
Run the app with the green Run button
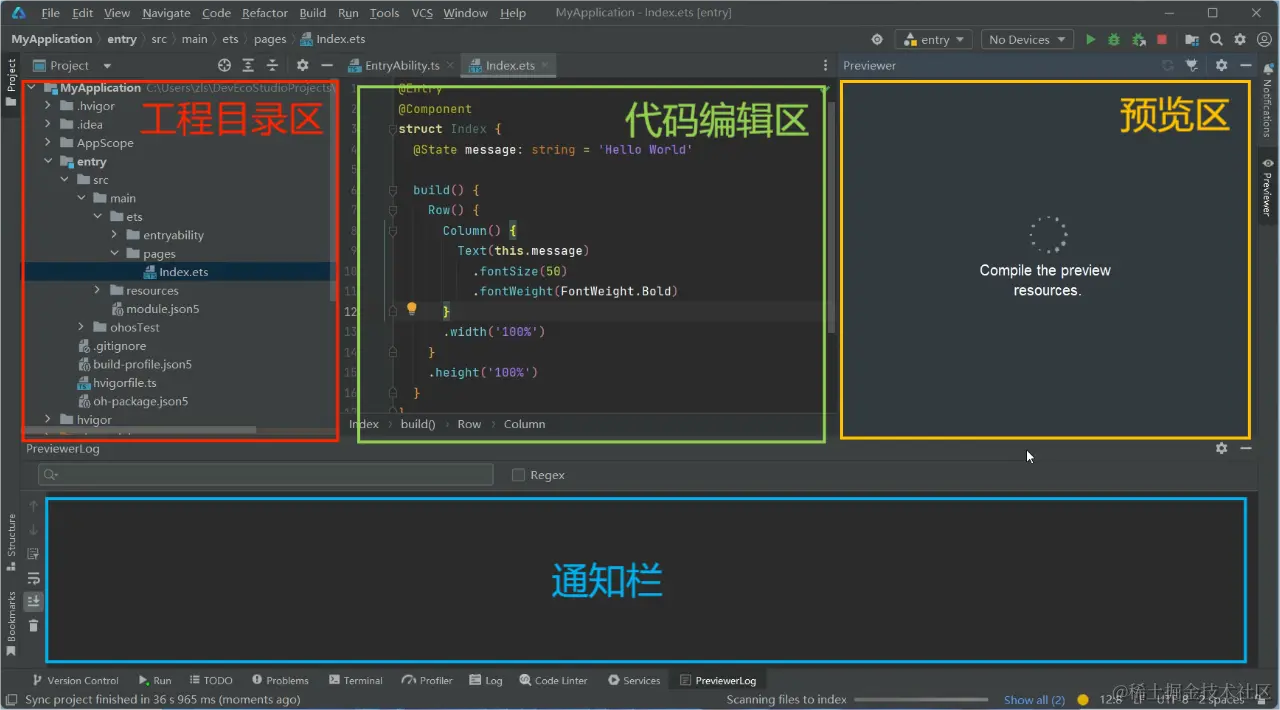pos(1090,38)
